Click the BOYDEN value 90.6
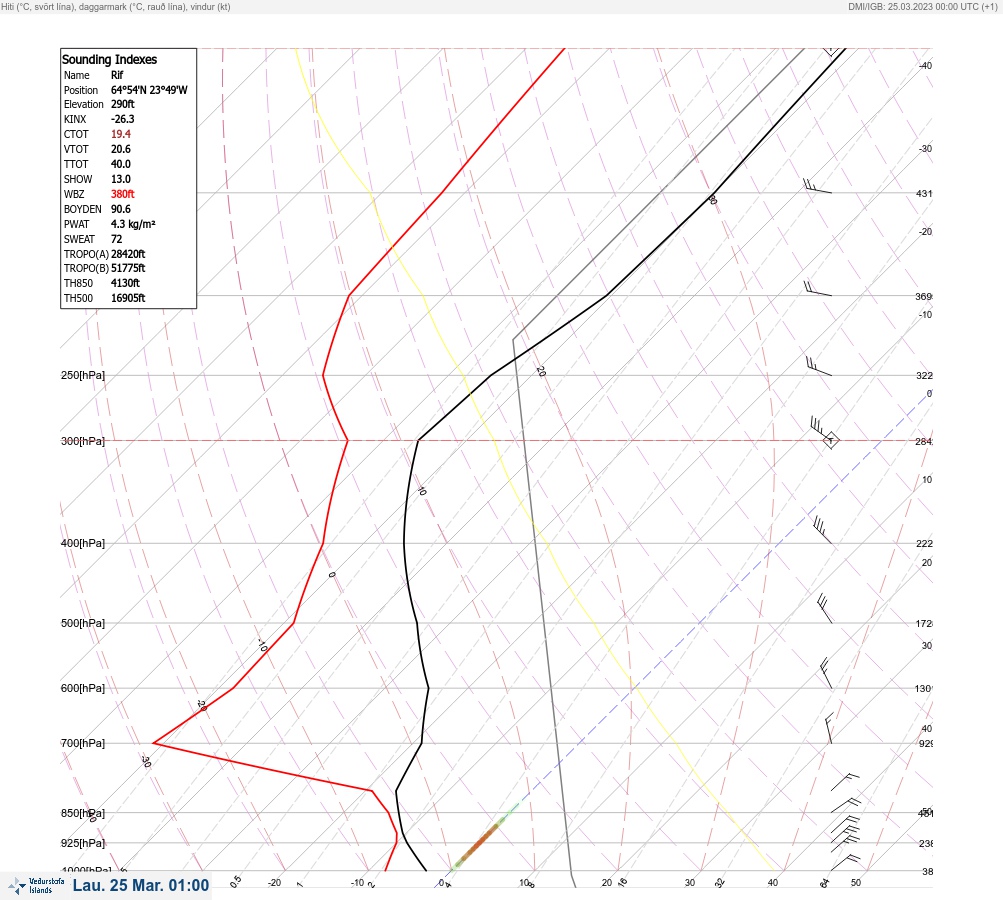 121,209
